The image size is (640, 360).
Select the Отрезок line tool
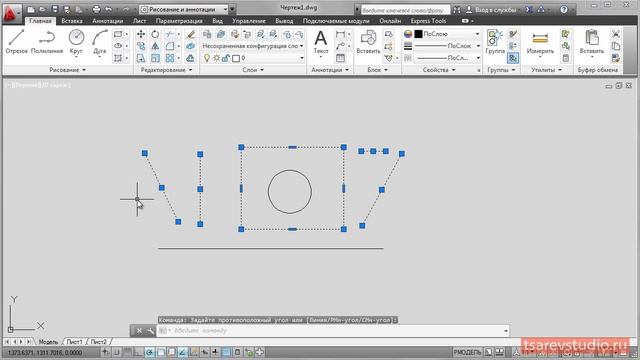[x=16, y=42]
